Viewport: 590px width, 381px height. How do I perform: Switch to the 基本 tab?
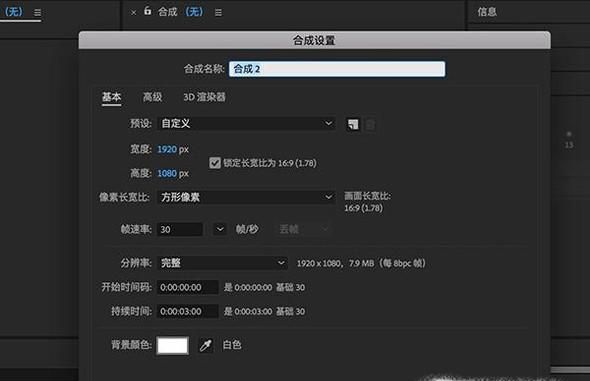pyautogui.click(x=111, y=97)
